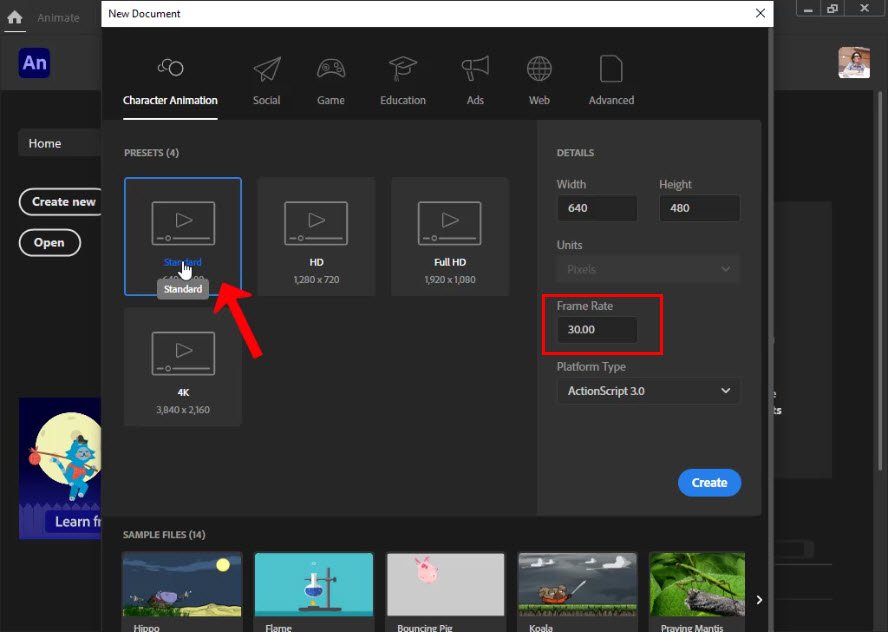Close the New Document dialog
This screenshot has width=888, height=632.
click(760, 13)
